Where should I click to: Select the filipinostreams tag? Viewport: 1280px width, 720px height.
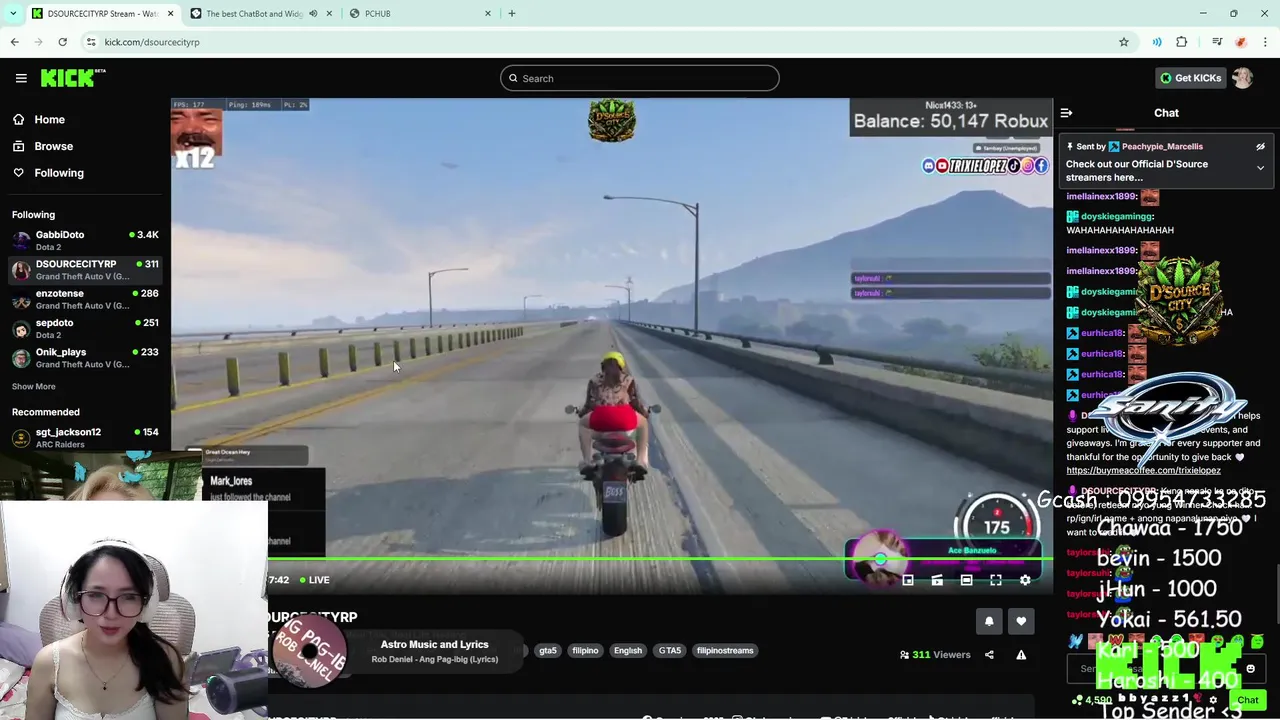725,651
